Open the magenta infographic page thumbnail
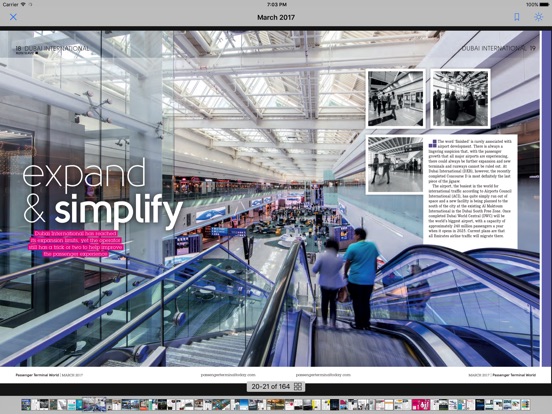The image size is (552, 414). pyautogui.click(x=421, y=404)
